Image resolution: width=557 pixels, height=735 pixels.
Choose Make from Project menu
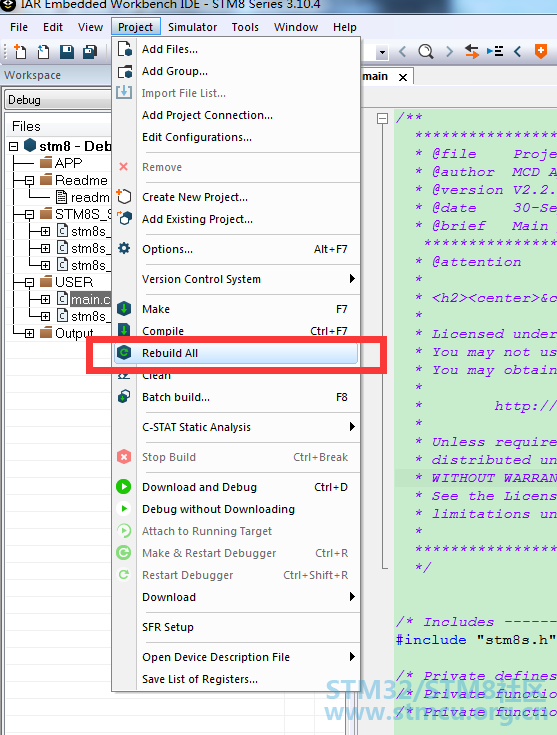tap(237, 309)
